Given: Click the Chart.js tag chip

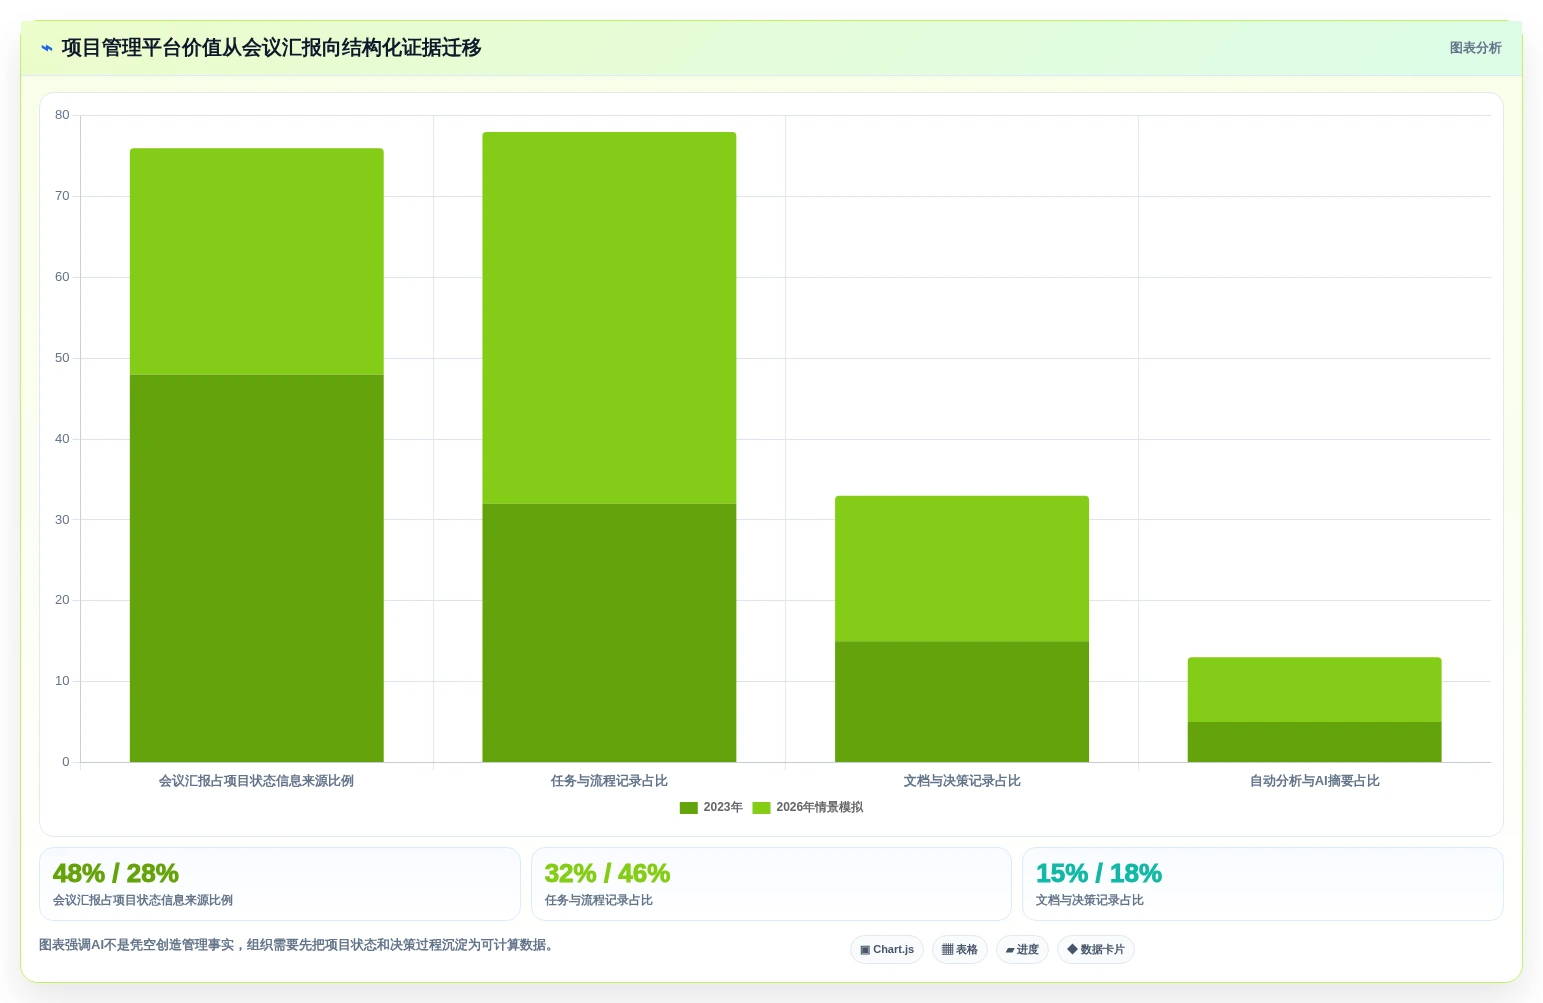Looking at the screenshot, I should 887,950.
